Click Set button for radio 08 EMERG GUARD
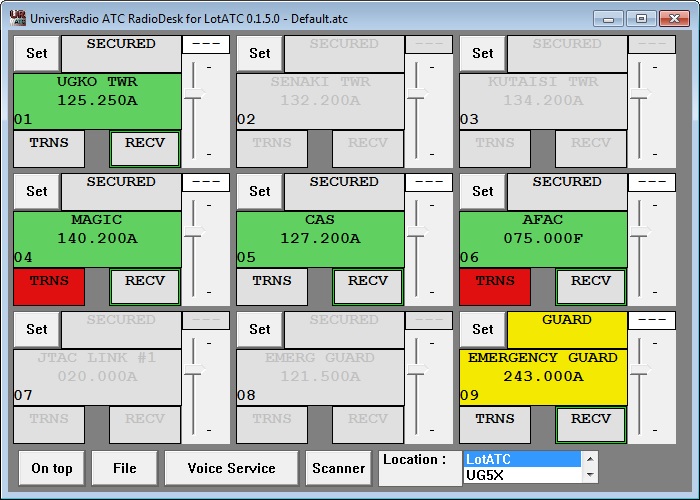Image resolution: width=700 pixels, height=500 pixels. [x=260, y=329]
